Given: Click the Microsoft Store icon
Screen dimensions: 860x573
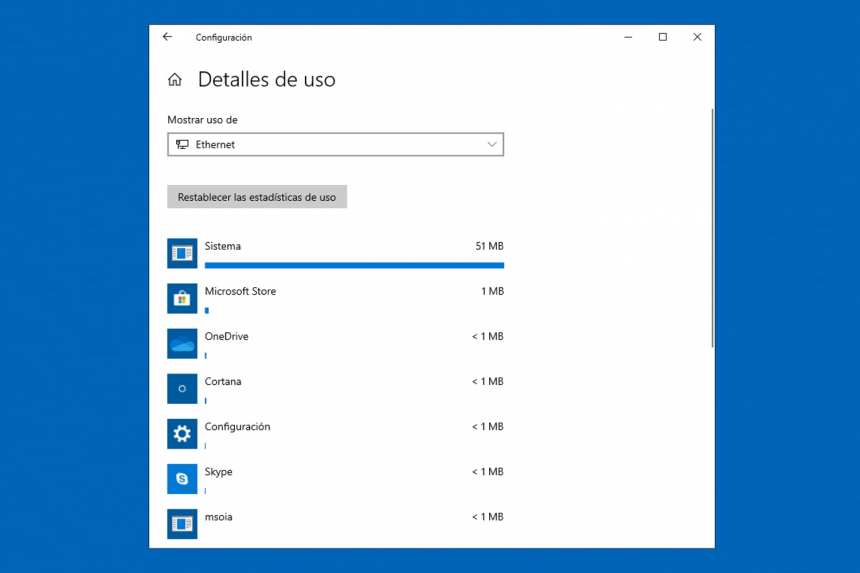Looking at the screenshot, I should pos(182,299).
